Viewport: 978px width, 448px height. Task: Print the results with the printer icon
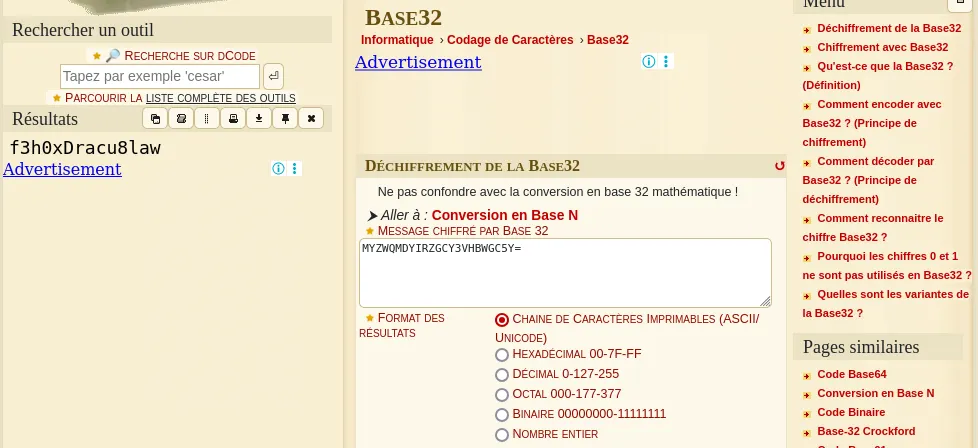[x=233, y=119]
